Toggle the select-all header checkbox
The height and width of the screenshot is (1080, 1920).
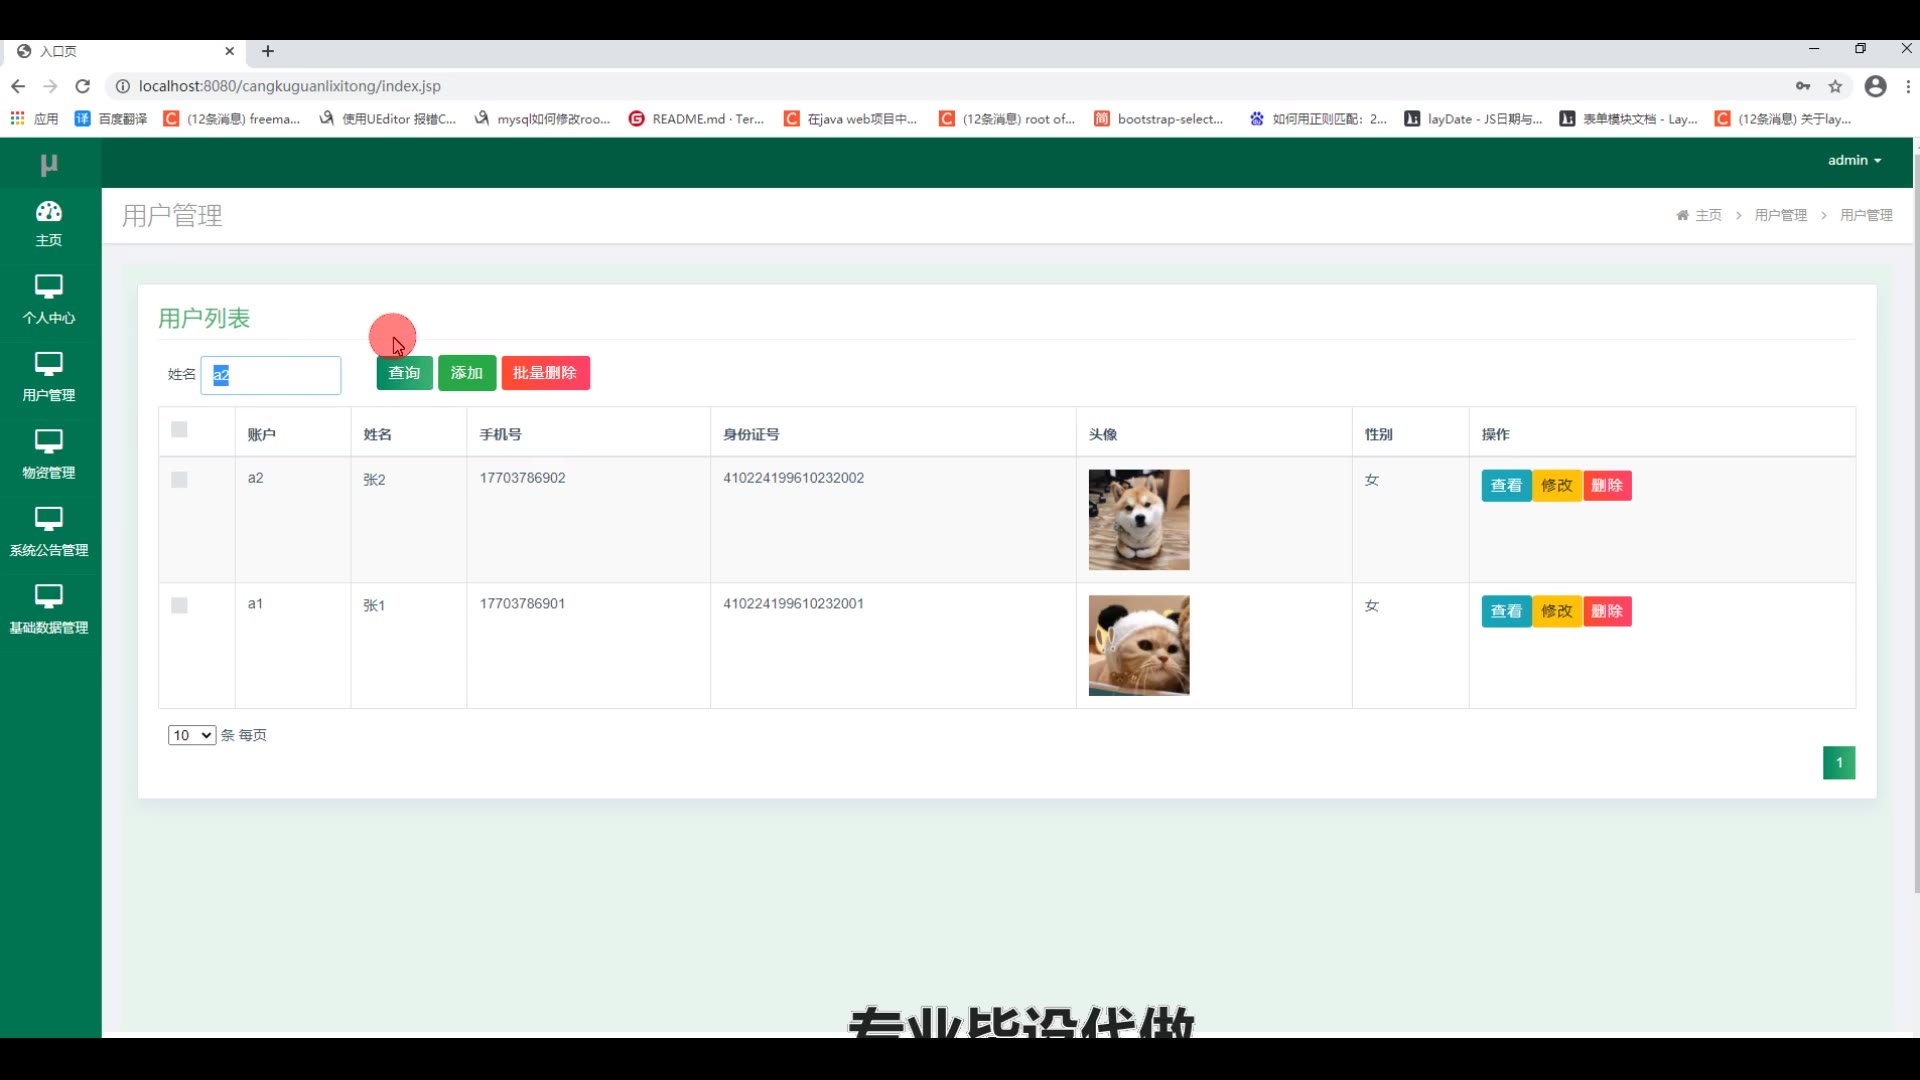pyautogui.click(x=179, y=430)
